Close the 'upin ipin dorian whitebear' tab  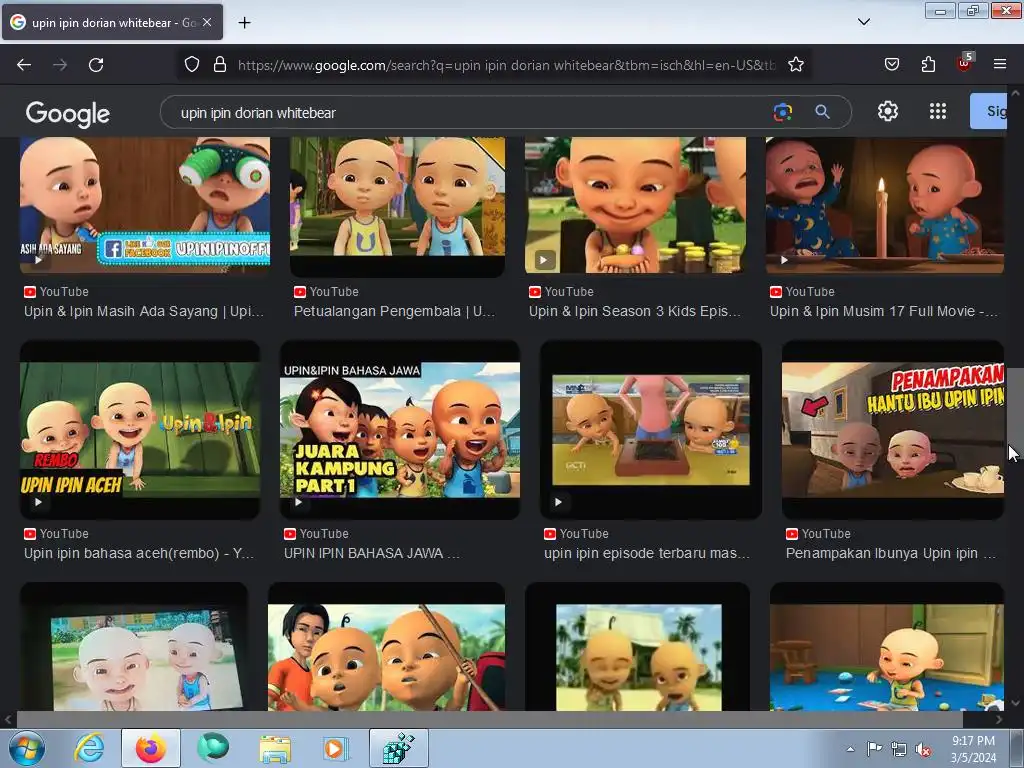(x=207, y=22)
